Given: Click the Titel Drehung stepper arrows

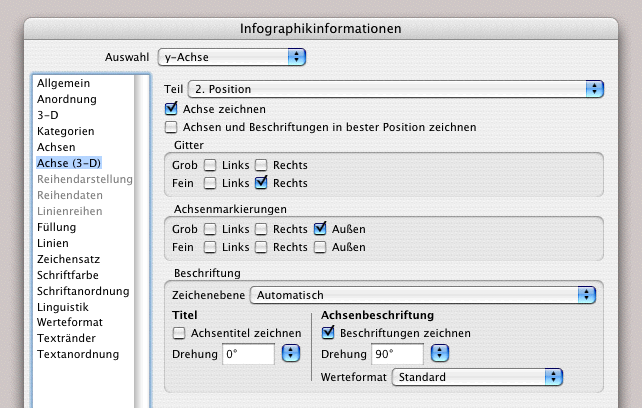Looking at the screenshot, I should (x=291, y=354).
